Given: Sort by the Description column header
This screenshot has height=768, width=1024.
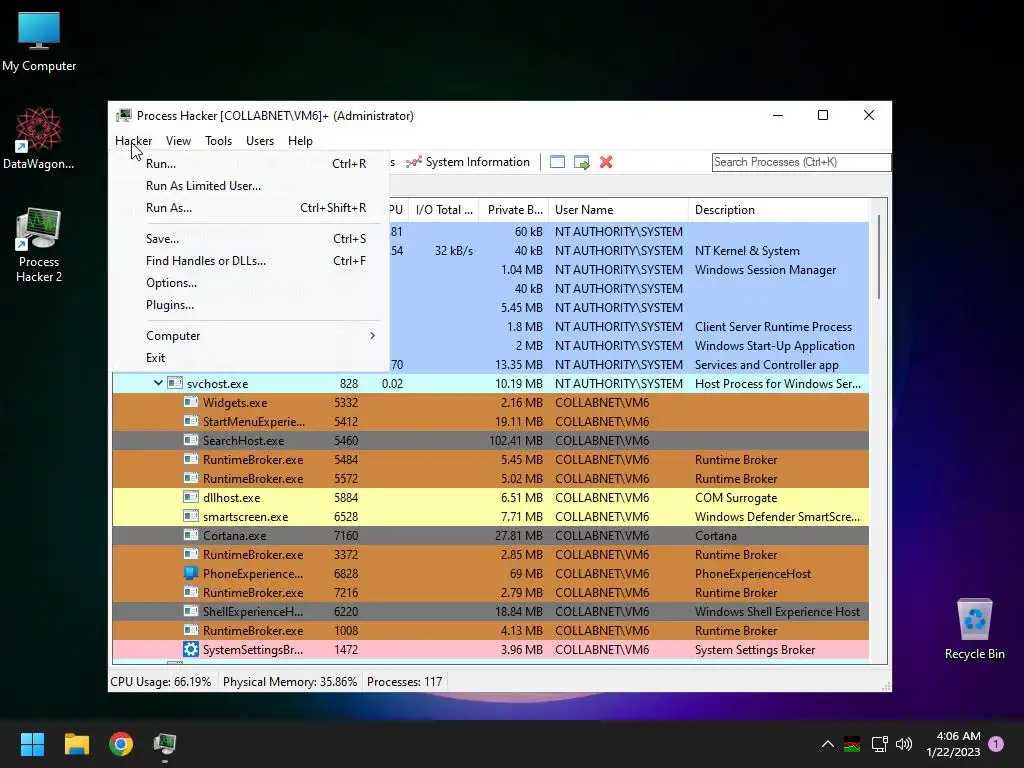Looking at the screenshot, I should click(778, 210).
